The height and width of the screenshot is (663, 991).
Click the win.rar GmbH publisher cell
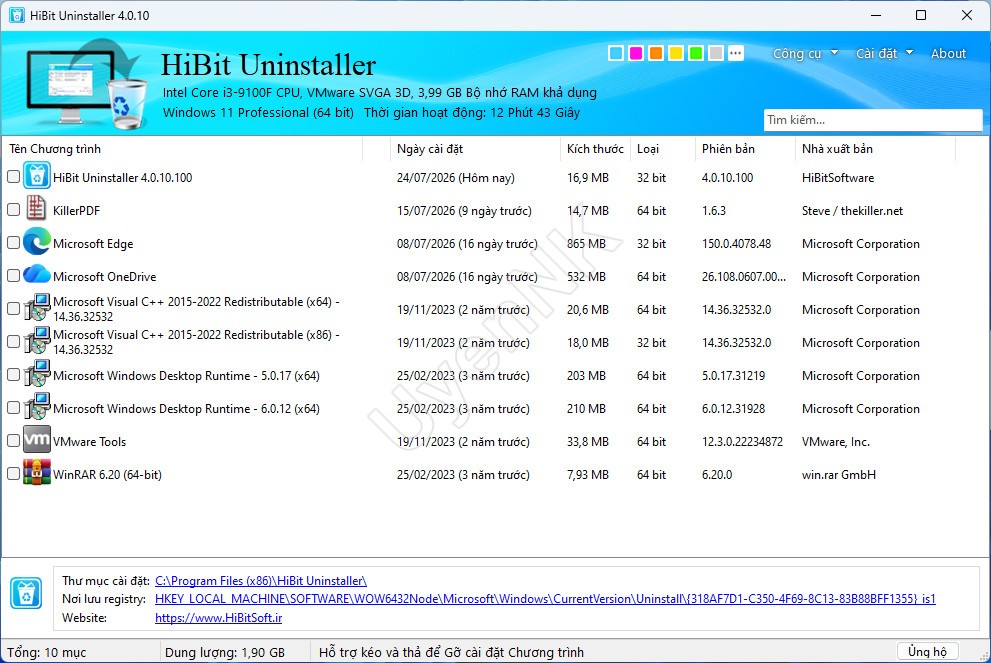click(839, 474)
